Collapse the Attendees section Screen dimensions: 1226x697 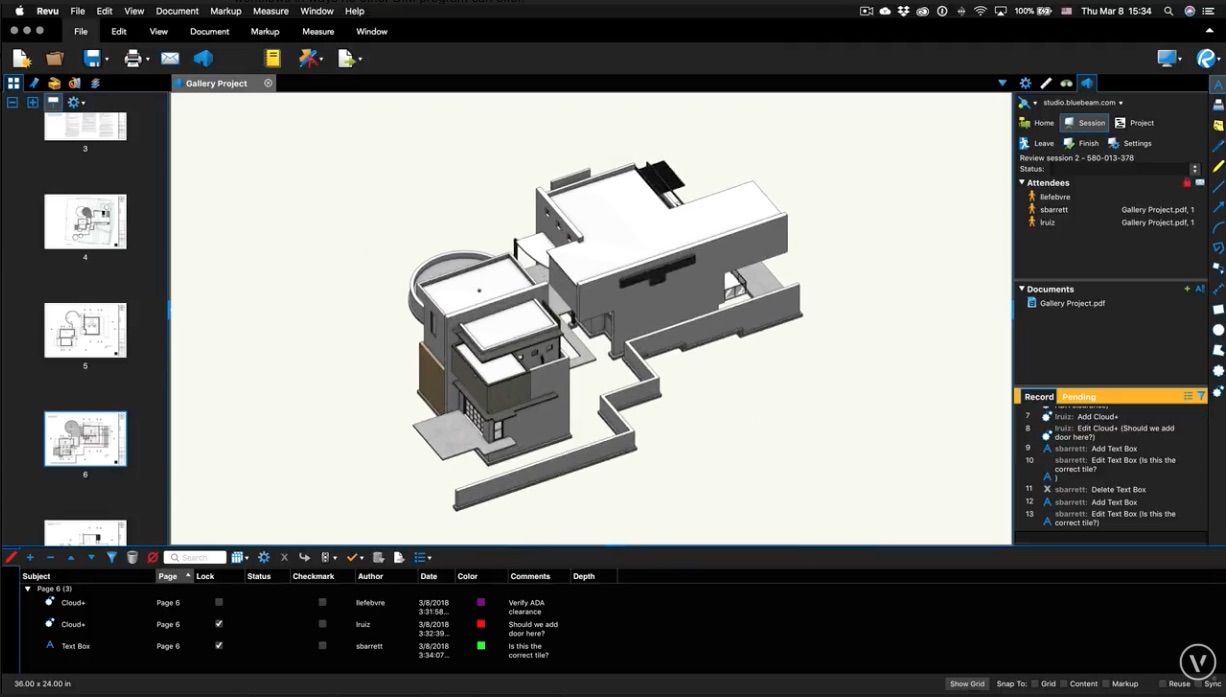pyautogui.click(x=1022, y=182)
